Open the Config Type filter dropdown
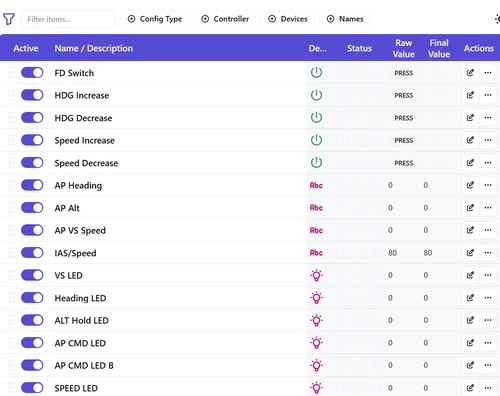Image resolution: width=500 pixels, height=396 pixels. point(155,19)
